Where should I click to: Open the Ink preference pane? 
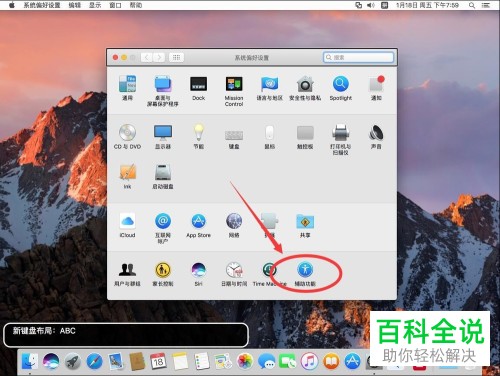pos(127,176)
